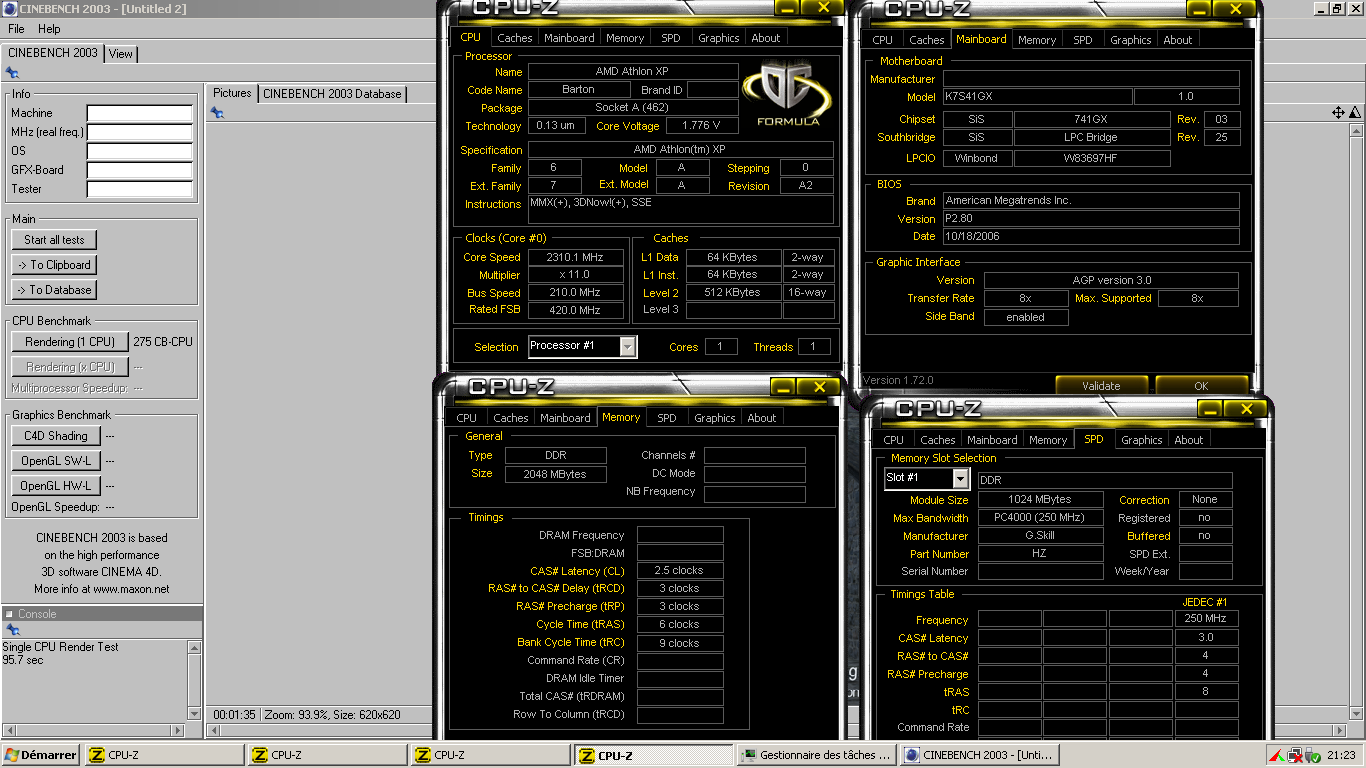Click the pin icon below the CINEBENCH 2003 tab

point(12,72)
